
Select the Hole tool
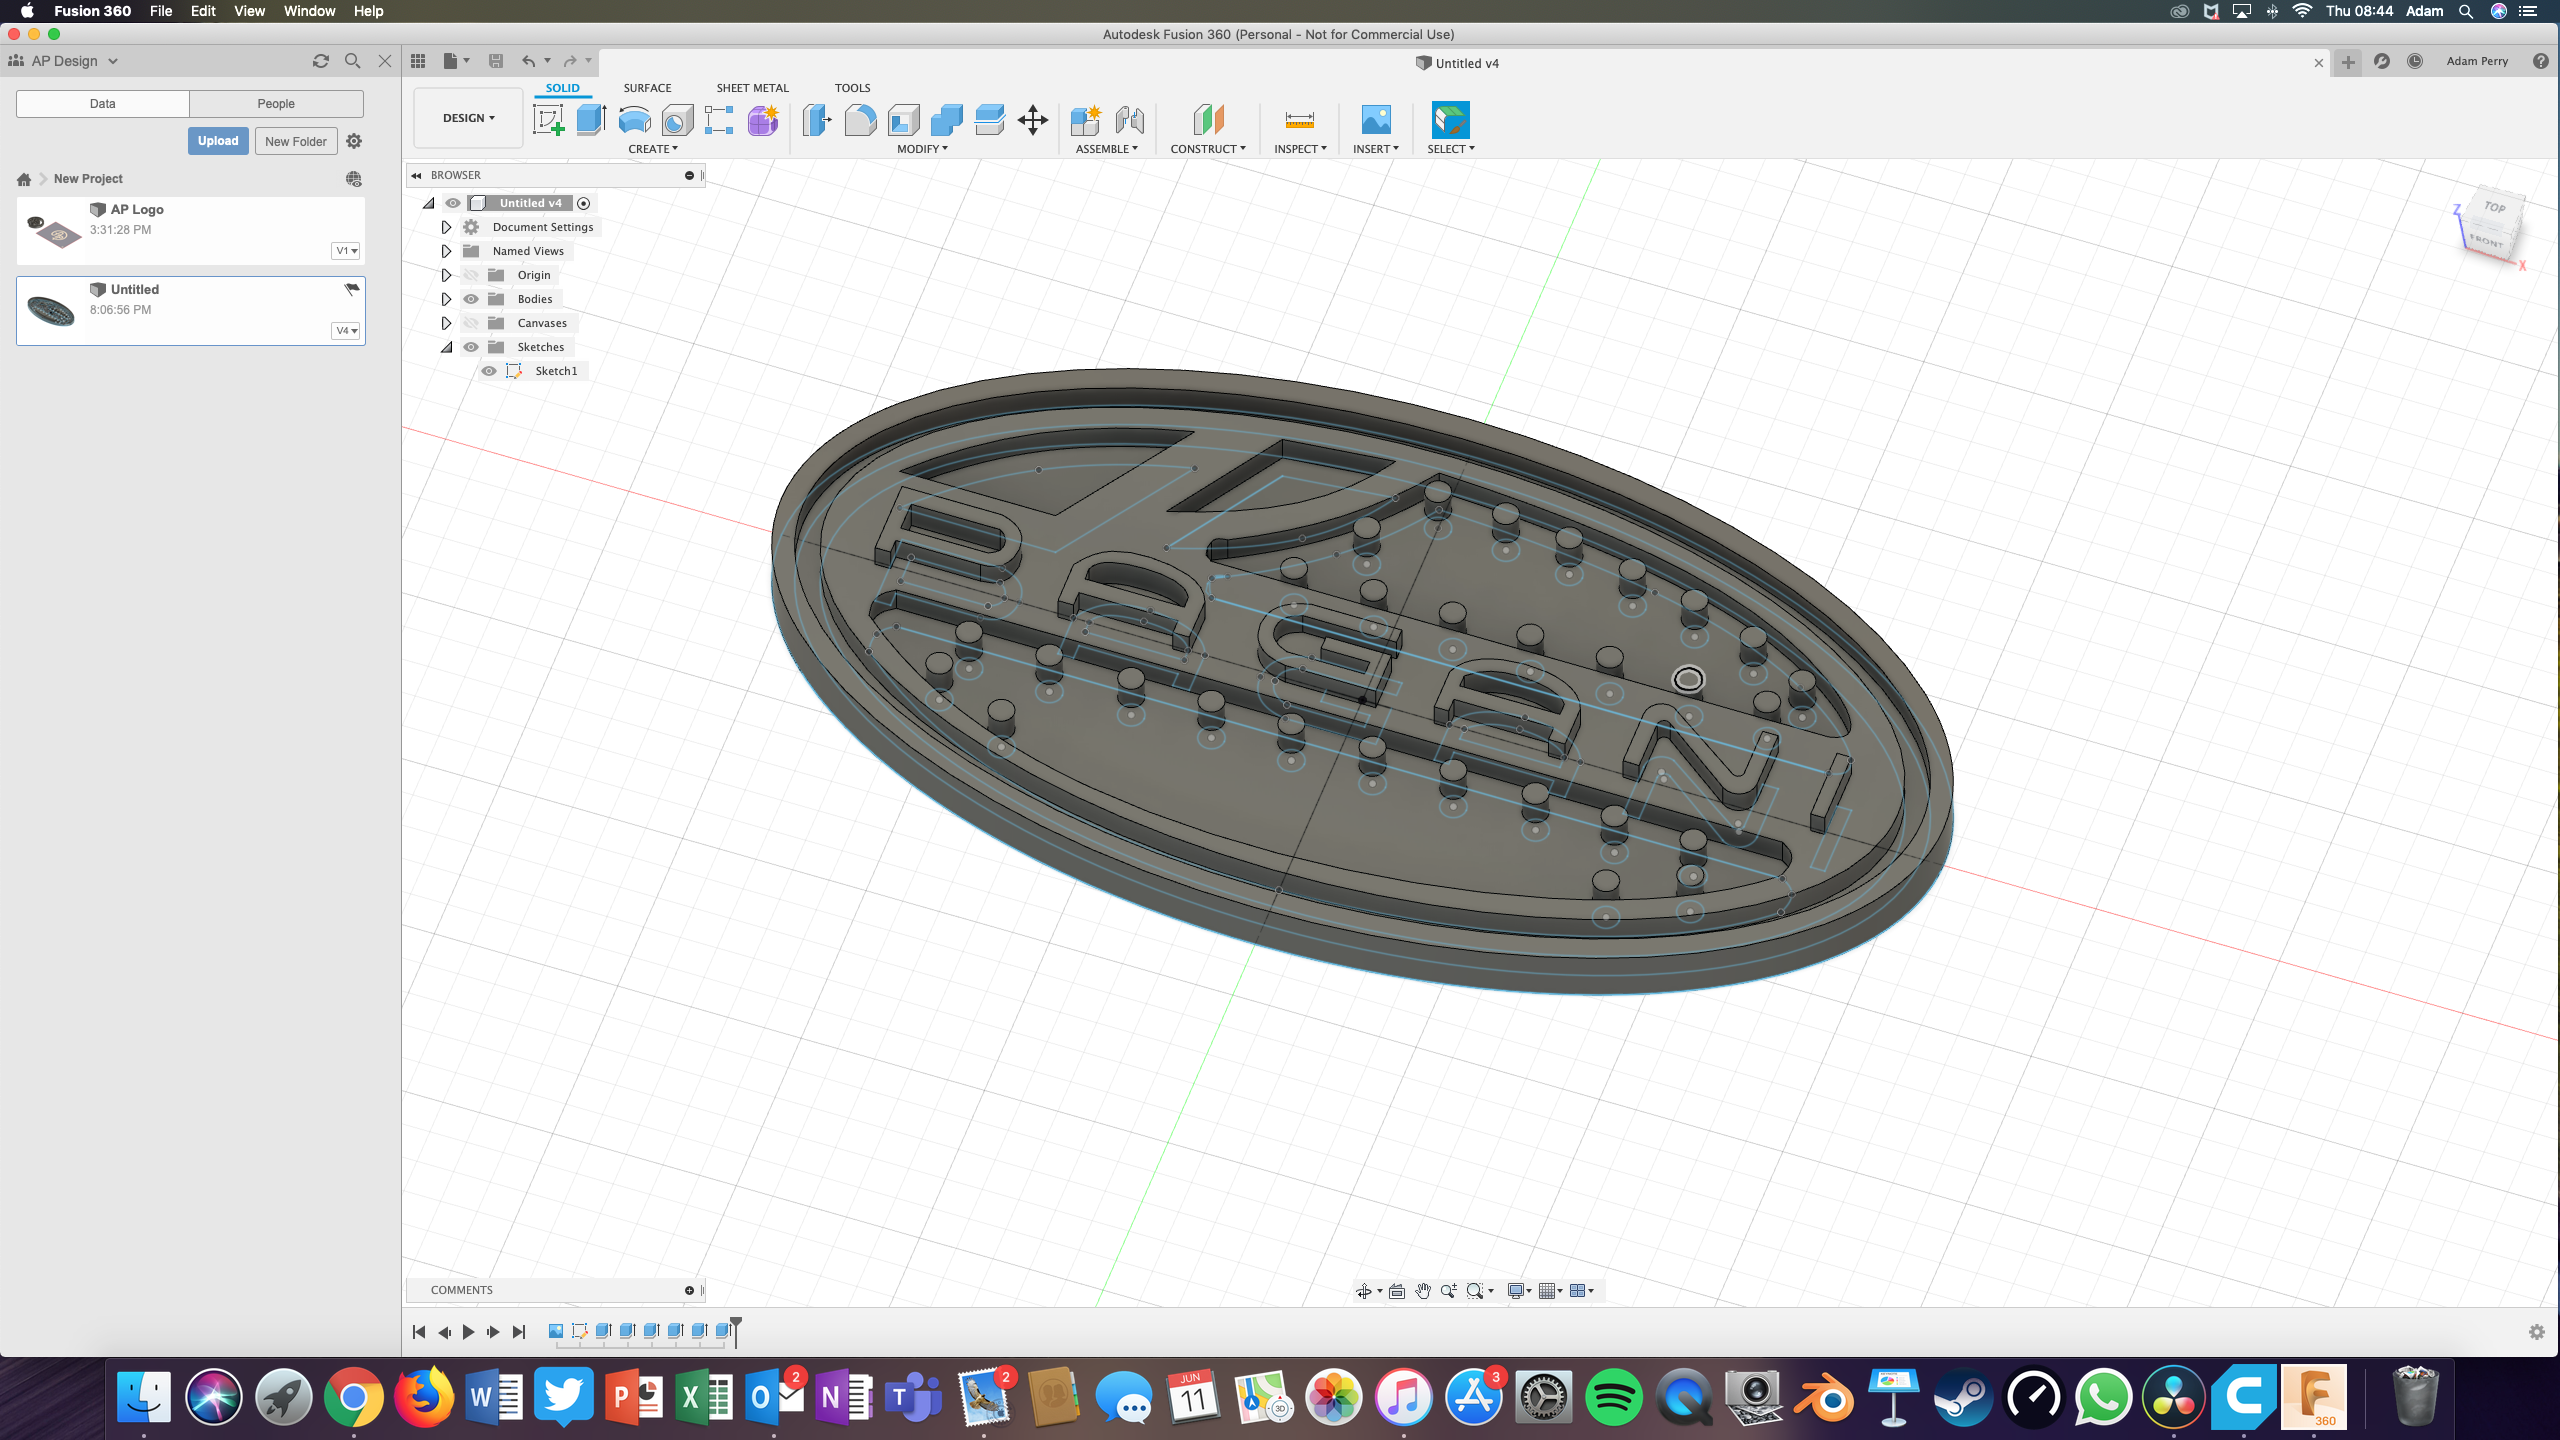tap(677, 120)
